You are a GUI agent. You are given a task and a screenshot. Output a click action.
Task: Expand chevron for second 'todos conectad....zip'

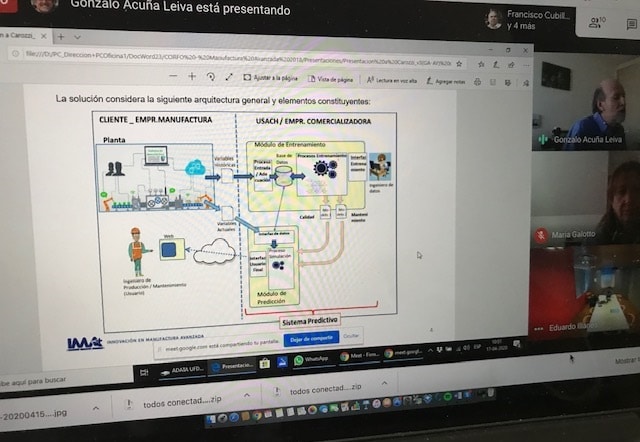click(384, 383)
